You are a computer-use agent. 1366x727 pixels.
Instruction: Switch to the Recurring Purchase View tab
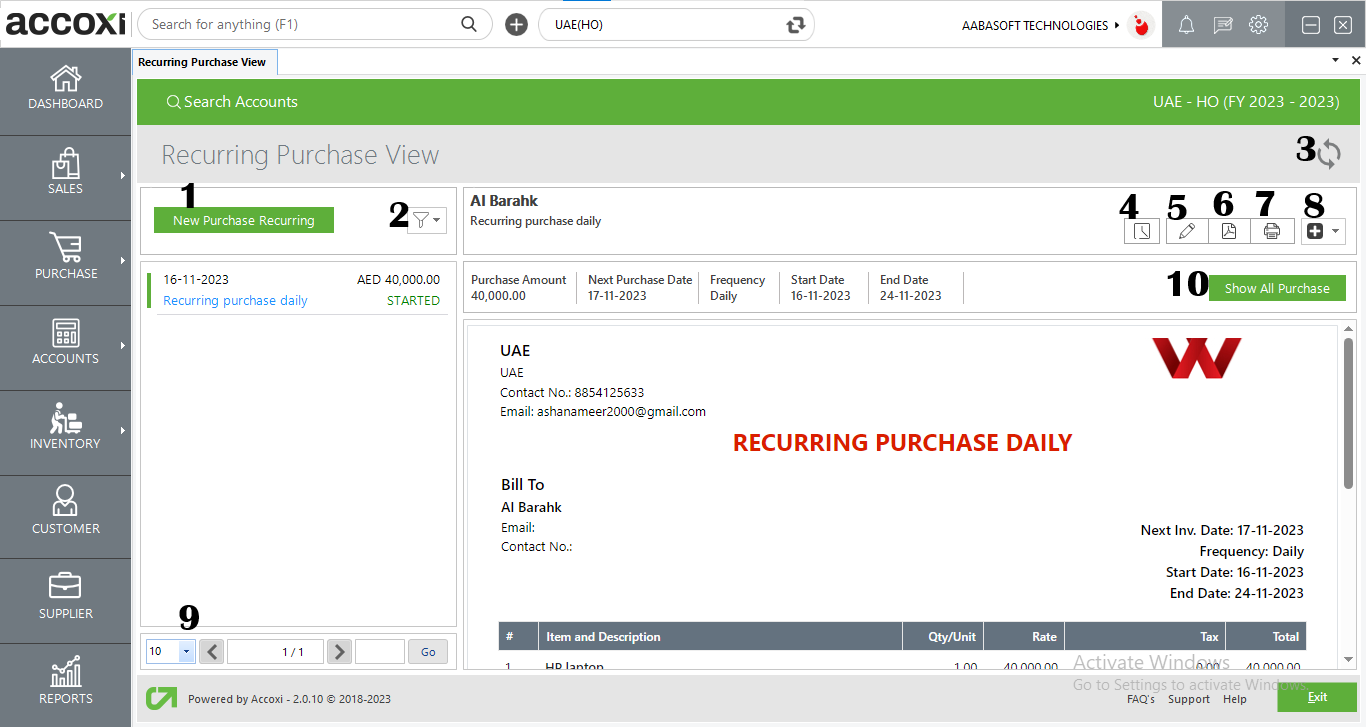point(204,61)
